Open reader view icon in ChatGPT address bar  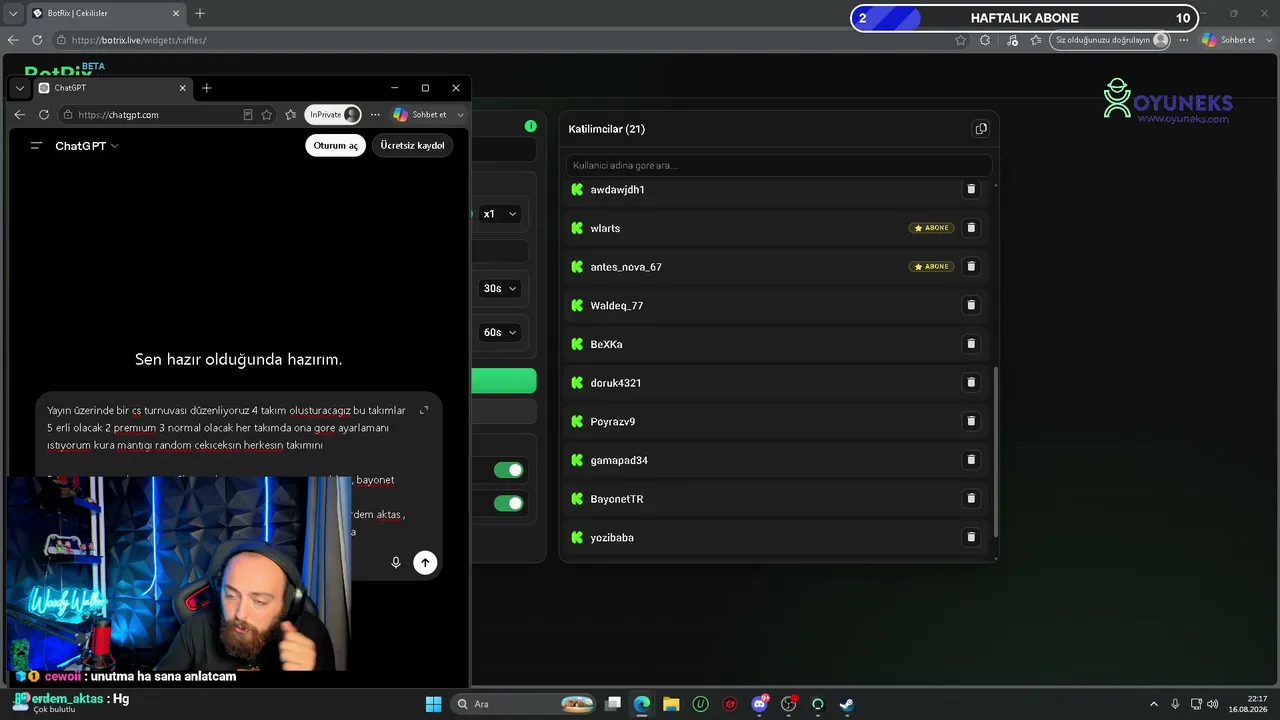[248, 115]
